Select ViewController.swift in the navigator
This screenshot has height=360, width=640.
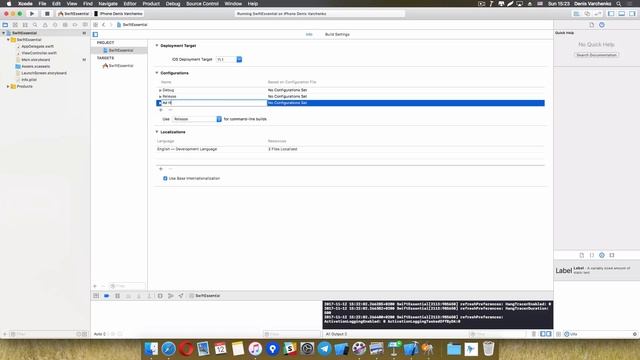coord(39,53)
